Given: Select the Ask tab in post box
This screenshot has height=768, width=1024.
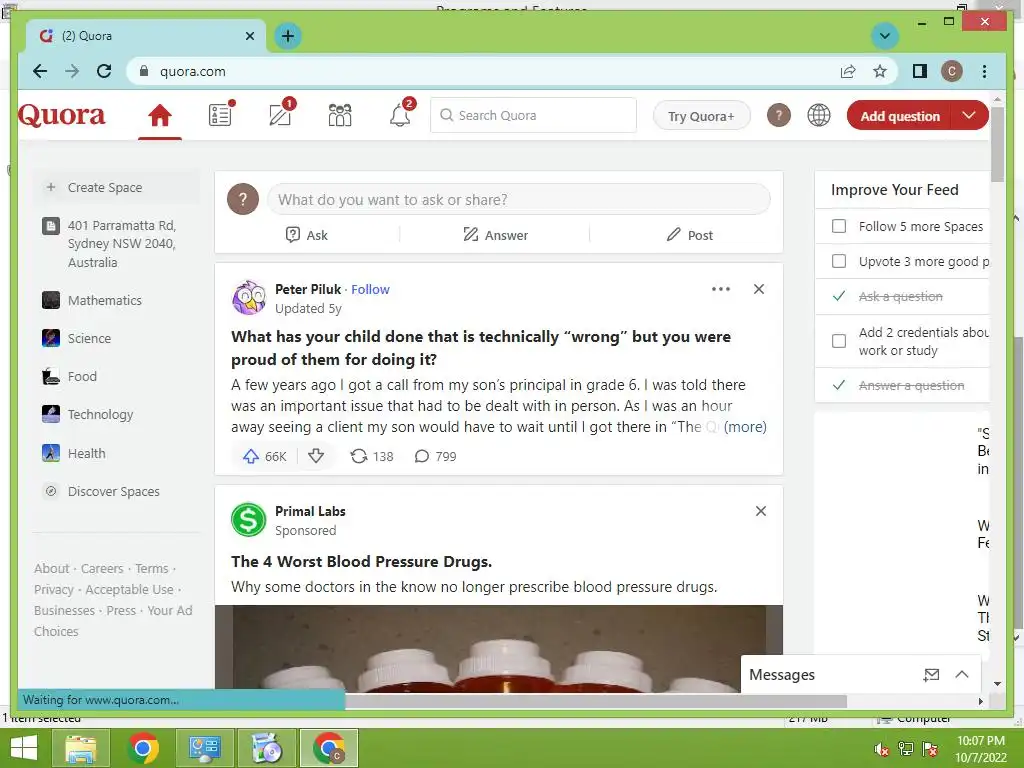Looking at the screenshot, I should click(x=306, y=235).
